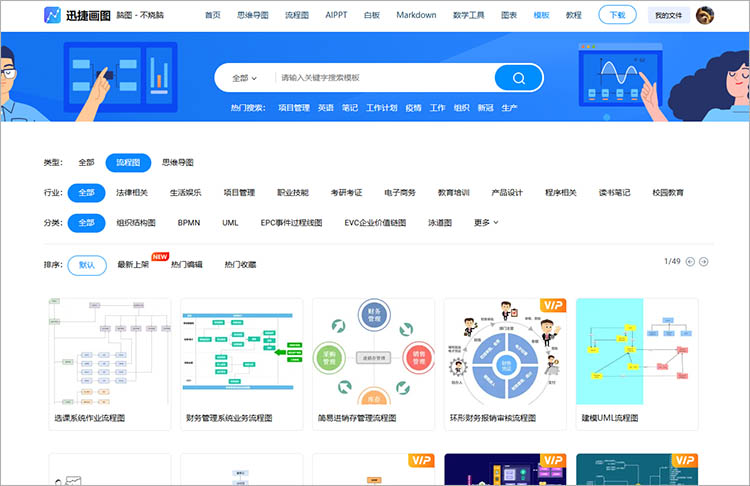750x486 pixels.
Task: Filter industry by 法律相关
Action: [132, 193]
